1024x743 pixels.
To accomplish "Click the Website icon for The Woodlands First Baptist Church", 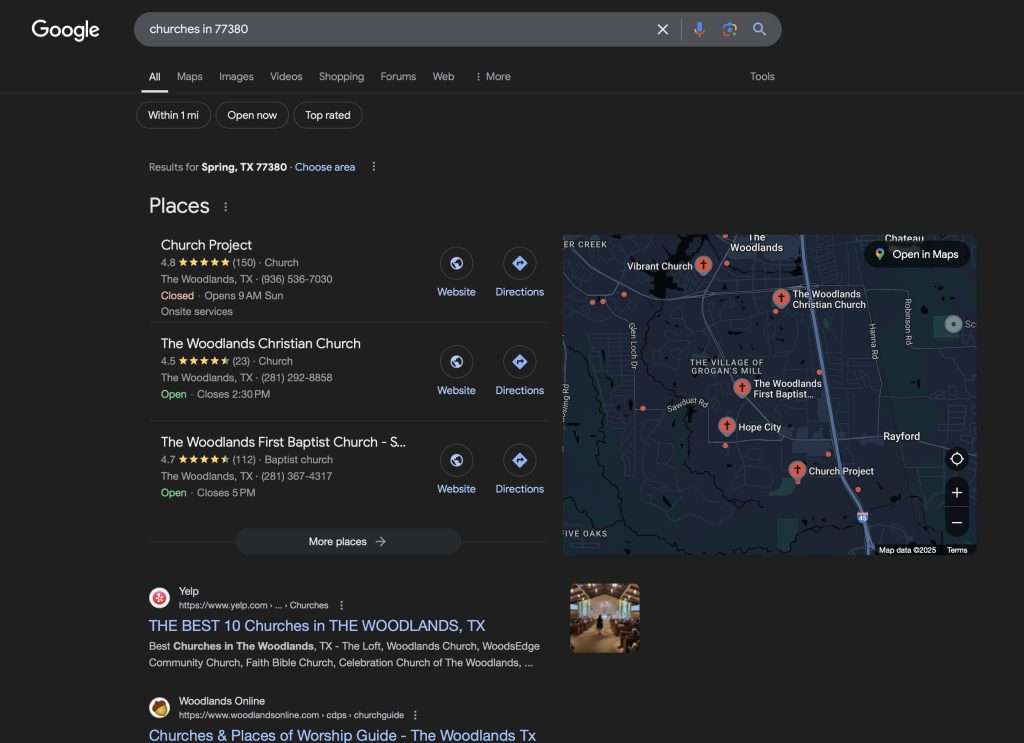I will 456,461.
